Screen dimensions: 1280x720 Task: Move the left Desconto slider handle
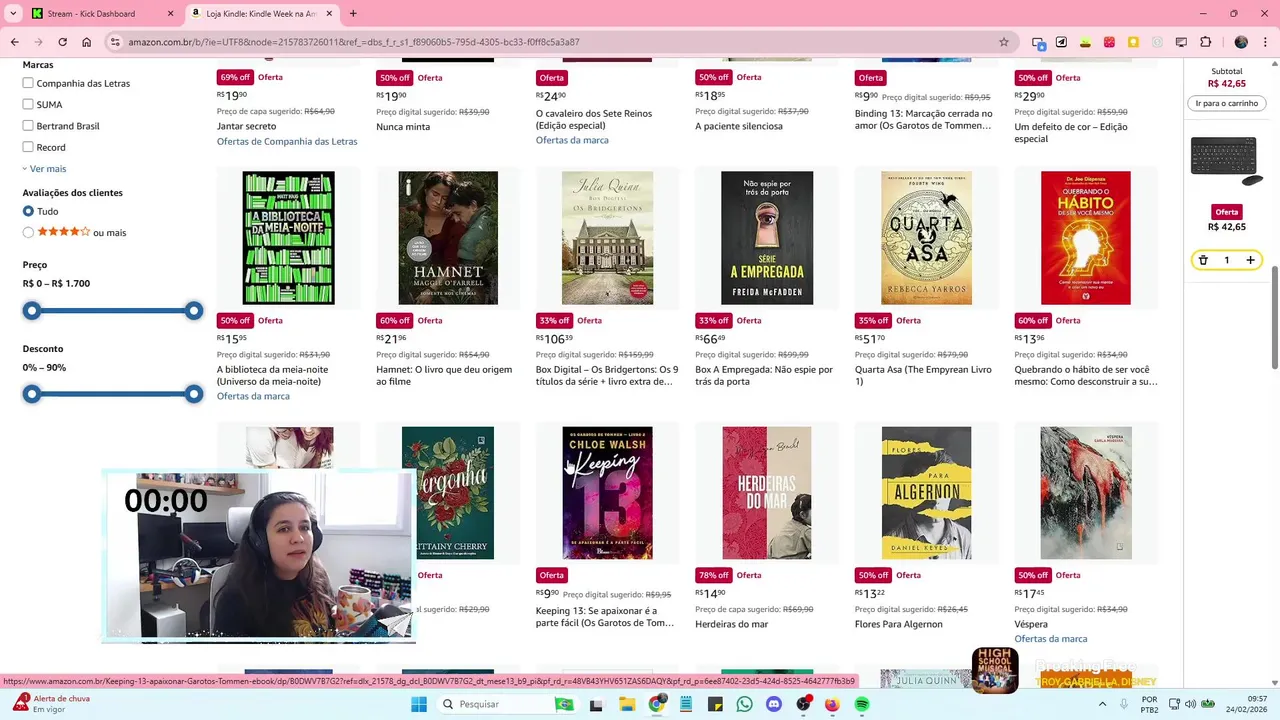tap(32, 394)
